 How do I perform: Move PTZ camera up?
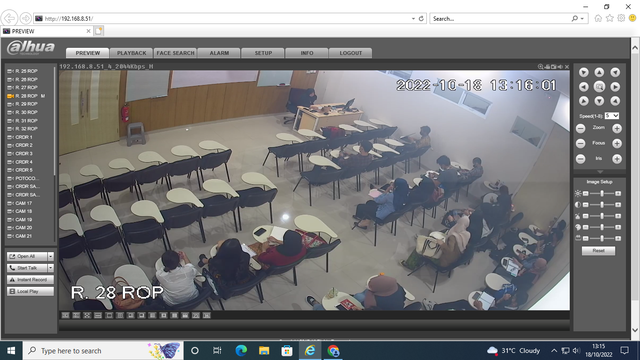(x=599, y=72)
